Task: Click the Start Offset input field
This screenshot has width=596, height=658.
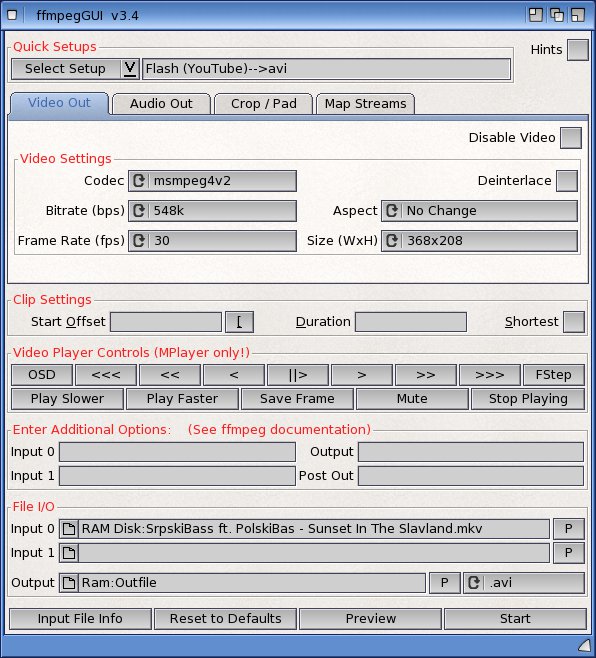Action: click(x=166, y=322)
